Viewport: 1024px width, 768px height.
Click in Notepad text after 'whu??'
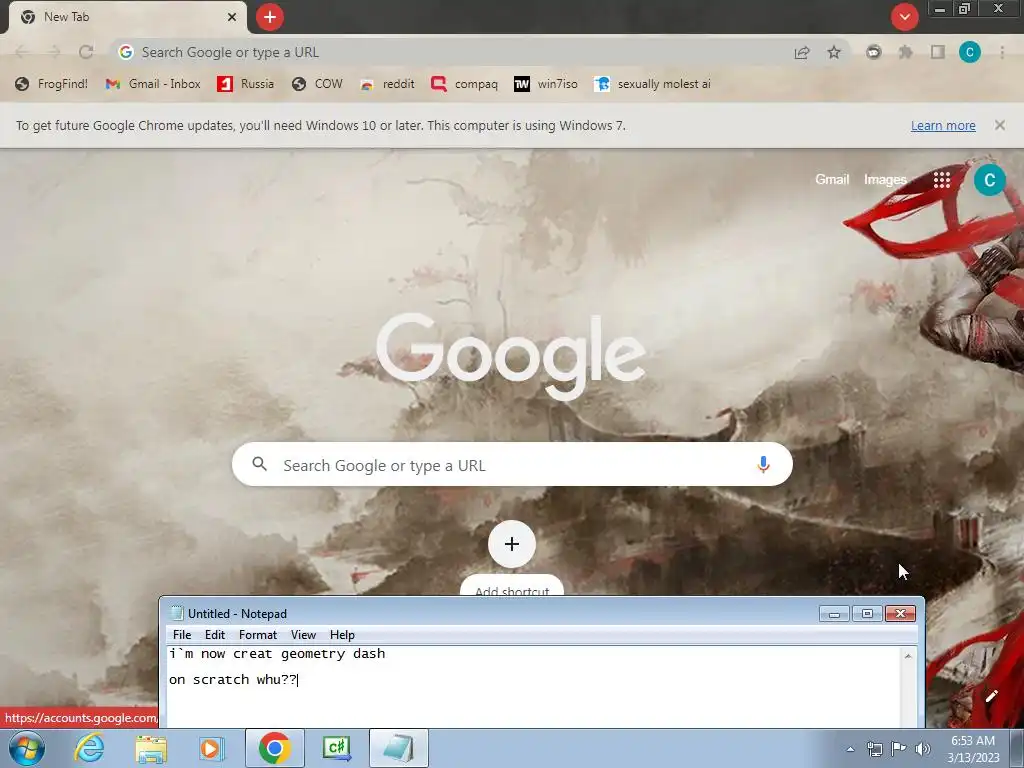(x=299, y=680)
